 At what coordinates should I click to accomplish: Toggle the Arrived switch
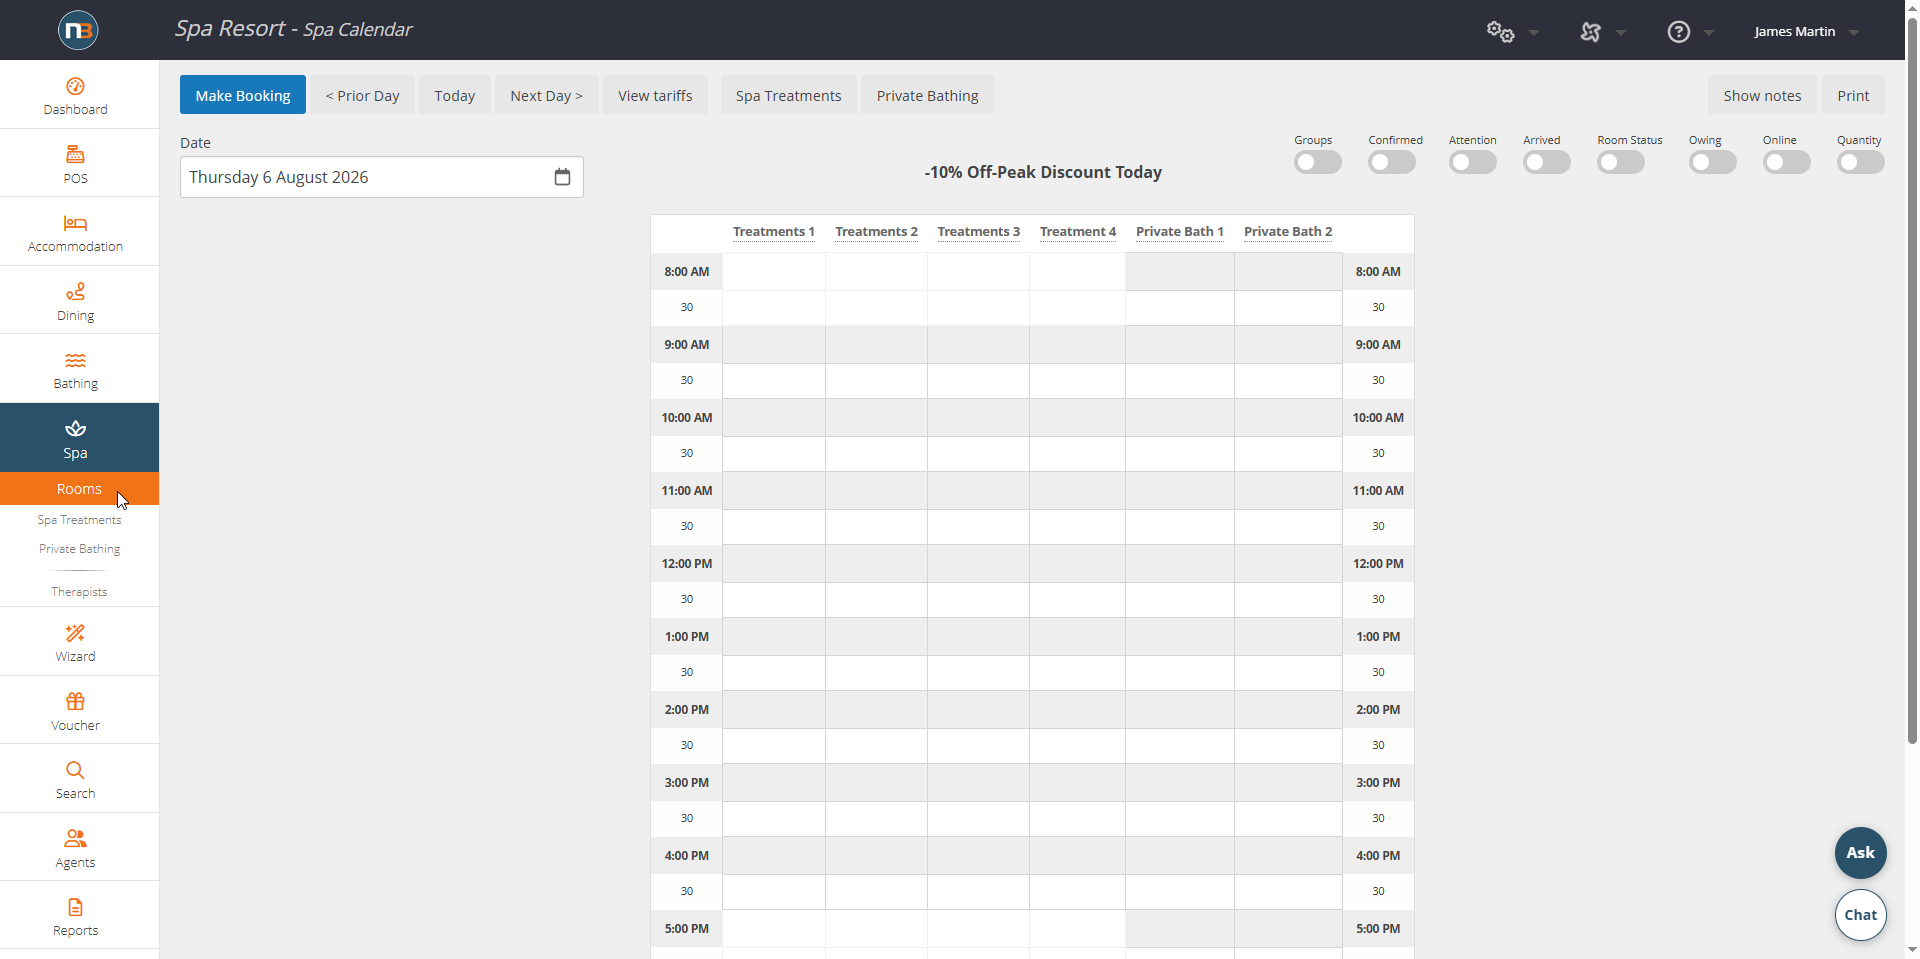pyautogui.click(x=1546, y=162)
